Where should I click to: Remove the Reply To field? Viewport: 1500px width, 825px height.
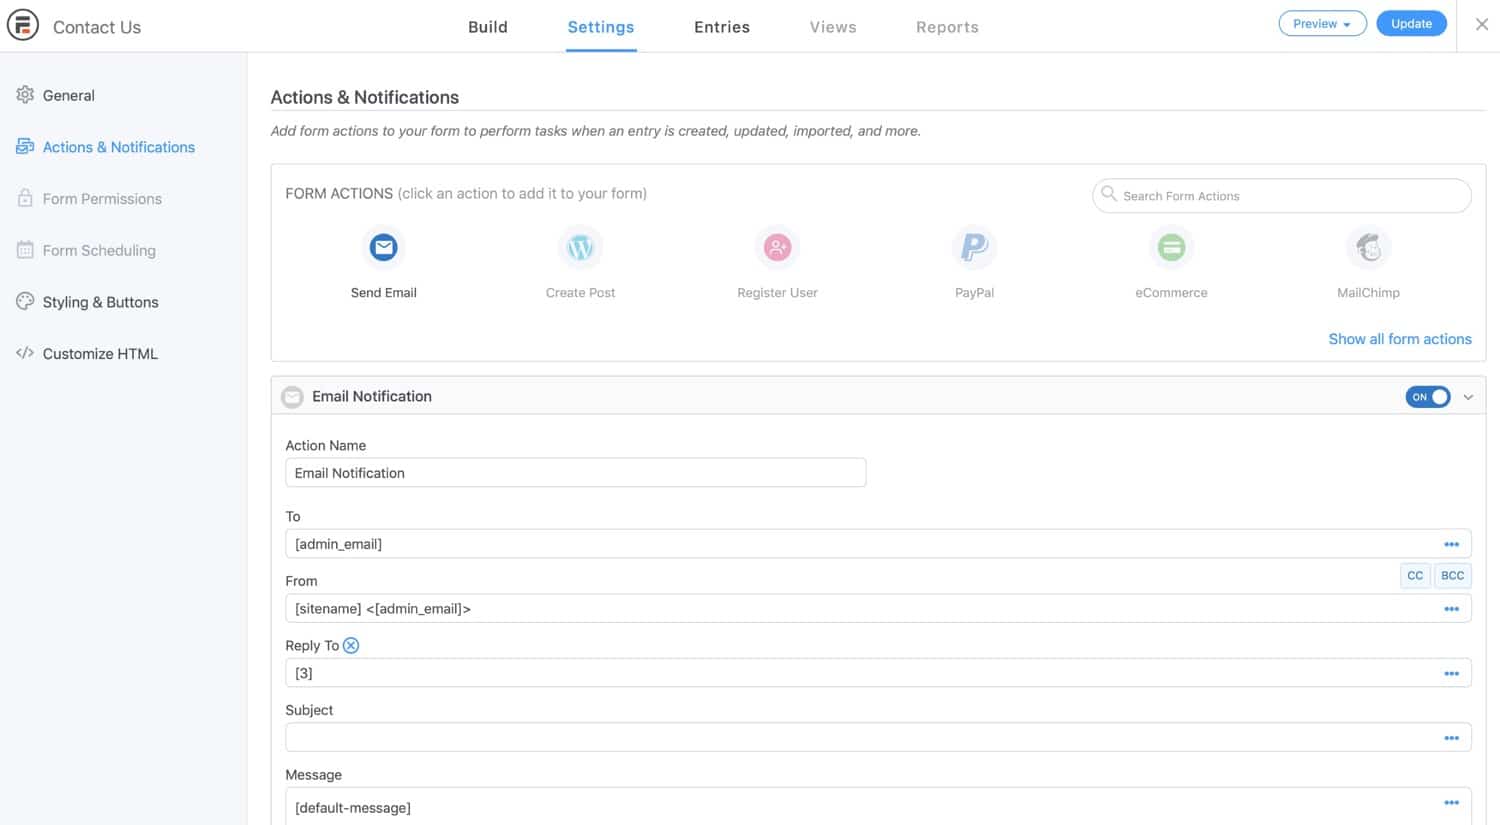point(351,645)
